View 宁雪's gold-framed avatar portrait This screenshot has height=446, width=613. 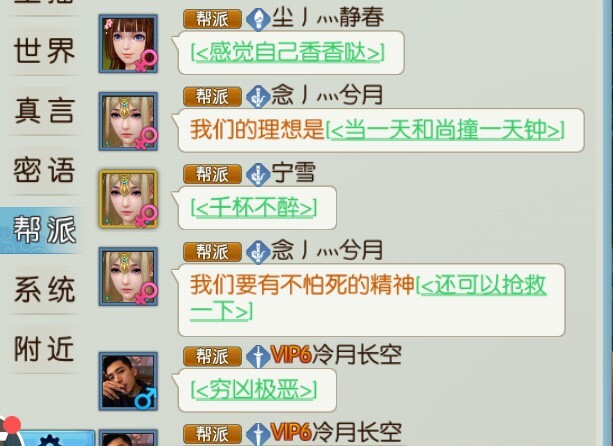pyautogui.click(x=128, y=199)
